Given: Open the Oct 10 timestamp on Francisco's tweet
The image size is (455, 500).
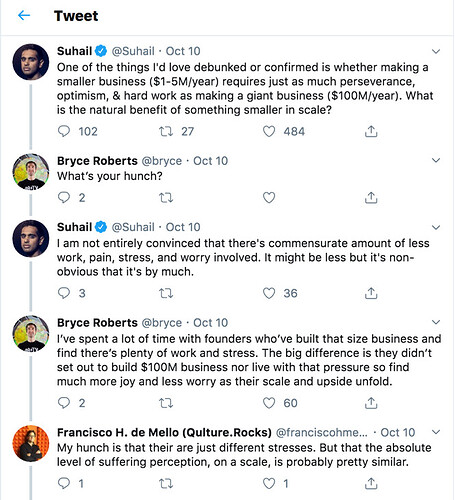Looking at the screenshot, I should point(398,432).
